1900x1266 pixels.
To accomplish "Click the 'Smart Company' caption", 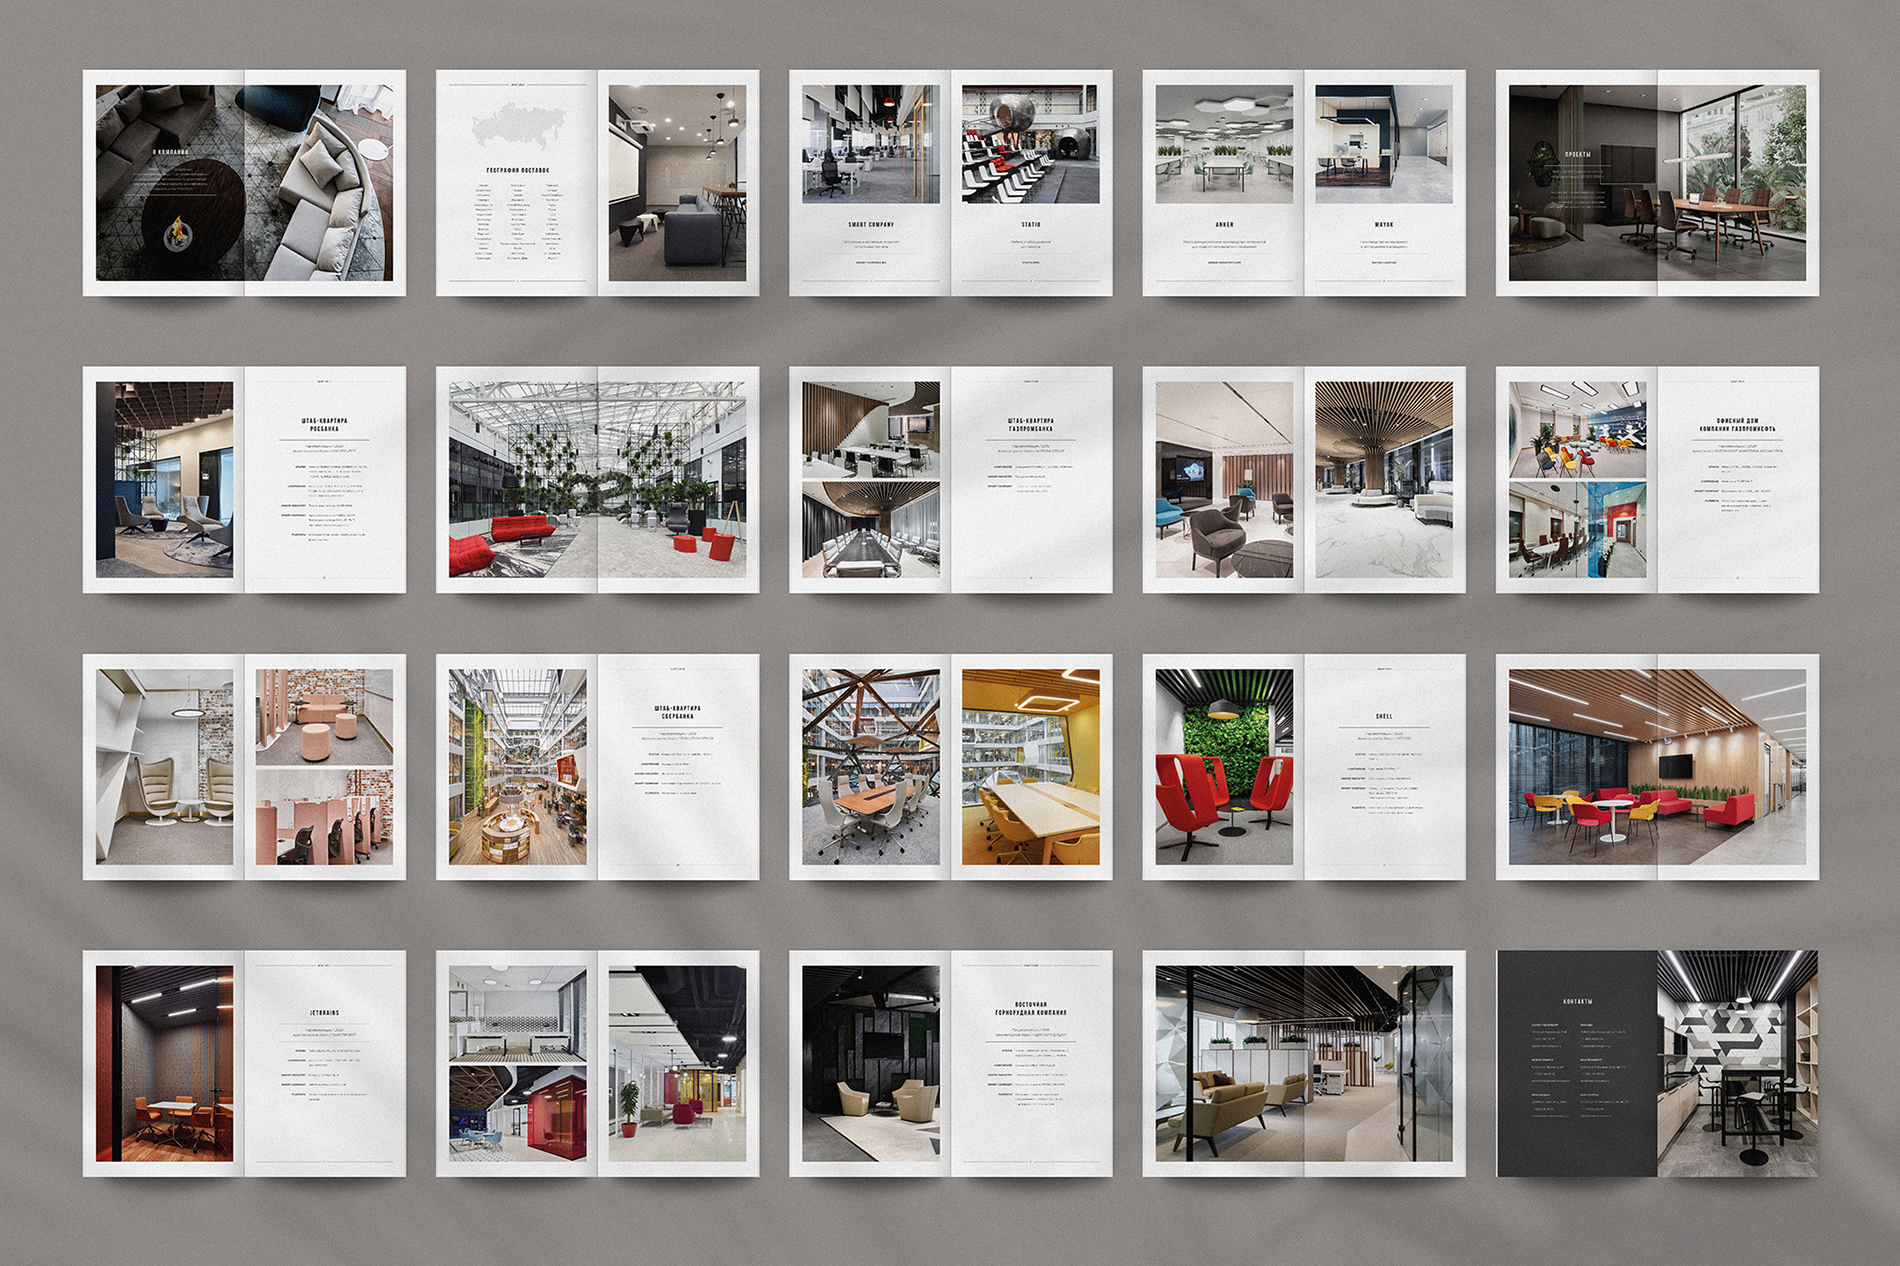I will pos(871,225).
